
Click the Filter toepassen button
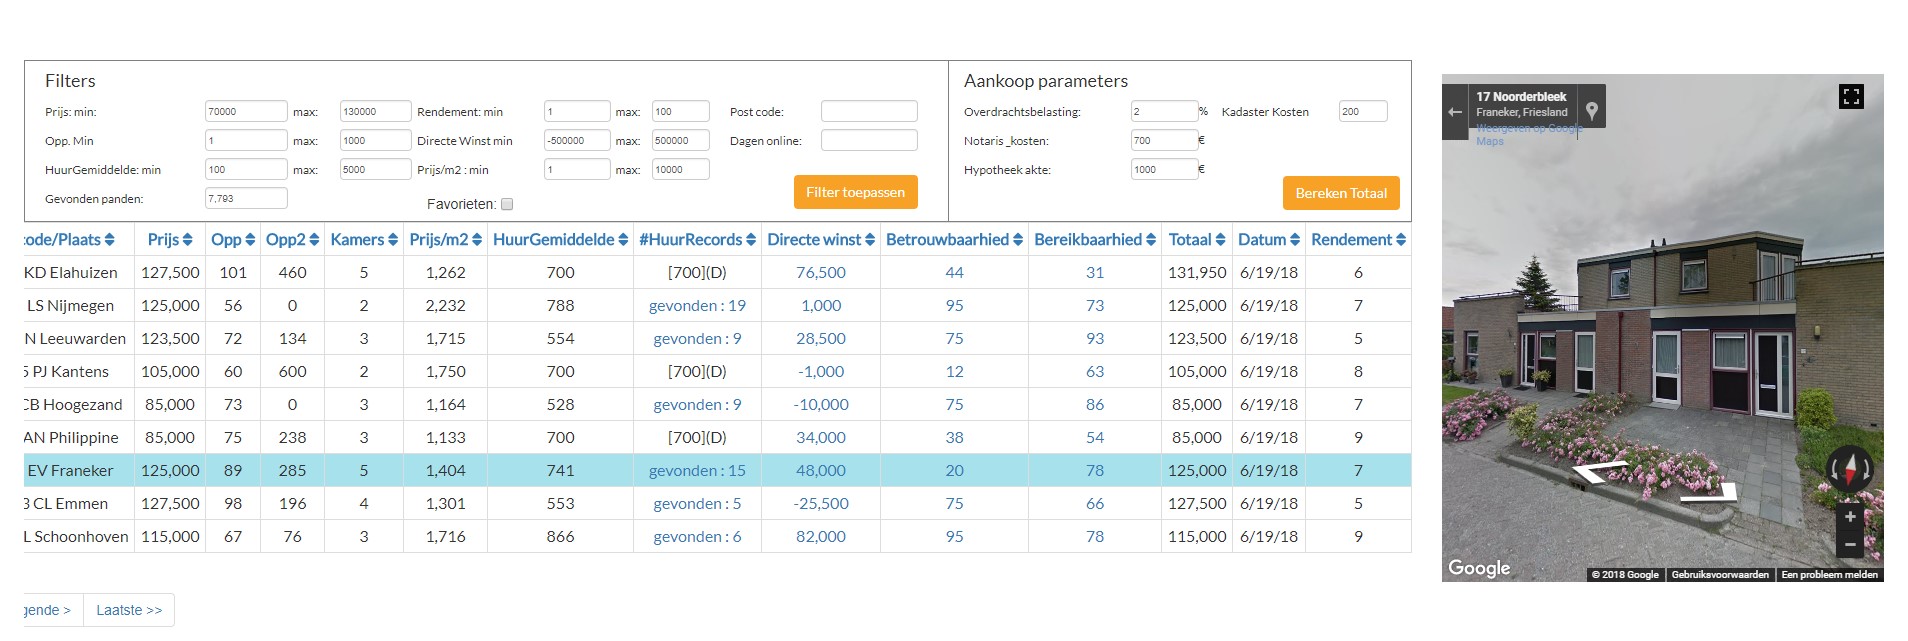click(855, 192)
